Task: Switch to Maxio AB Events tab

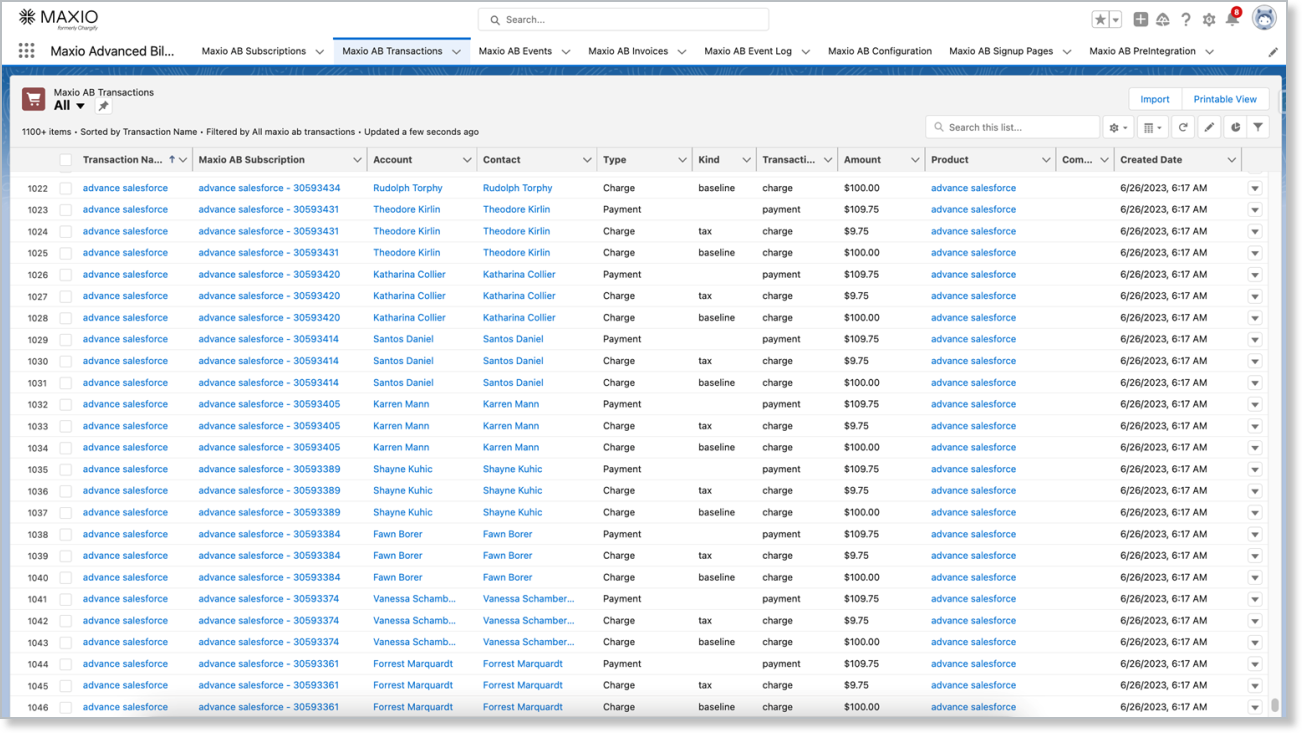Action: pos(515,51)
